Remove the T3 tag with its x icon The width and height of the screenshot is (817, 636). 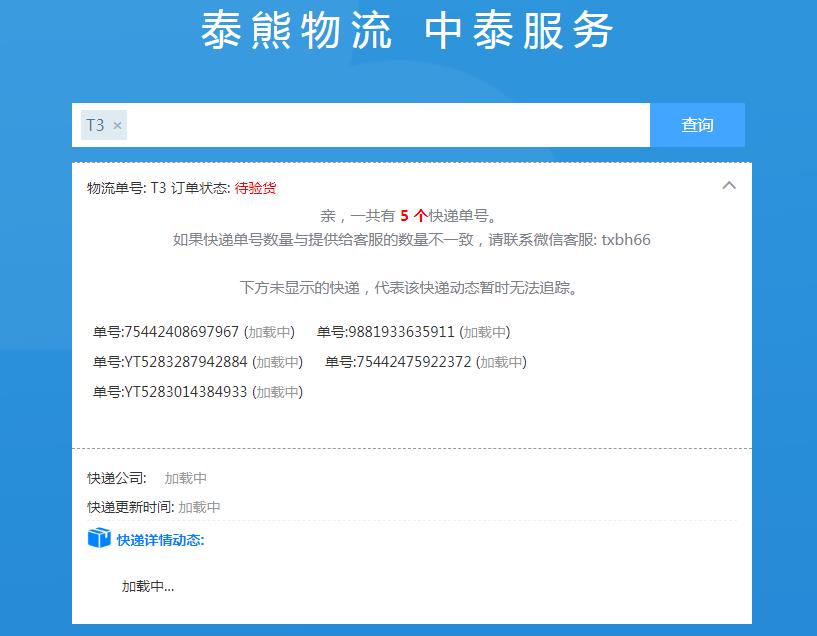[x=117, y=126]
